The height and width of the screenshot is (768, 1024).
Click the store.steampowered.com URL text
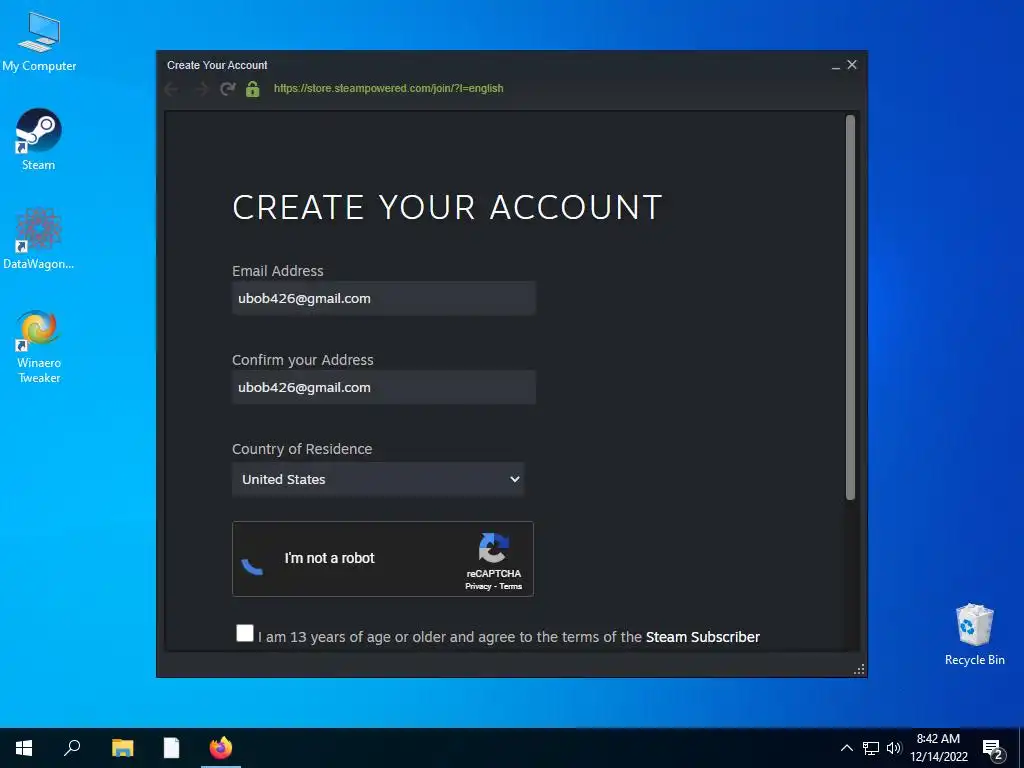[x=389, y=88]
